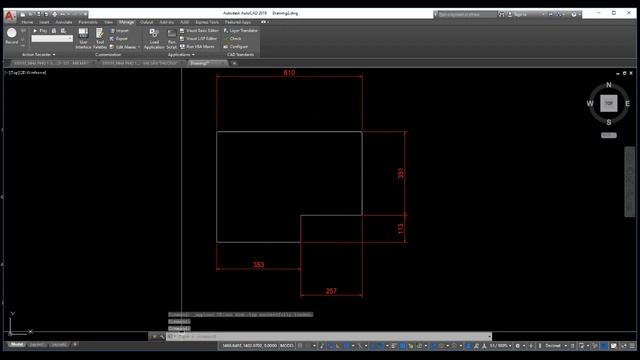This screenshot has height=360, width=640.
Task: Open the Visual Basic Editor
Action: [199, 31]
